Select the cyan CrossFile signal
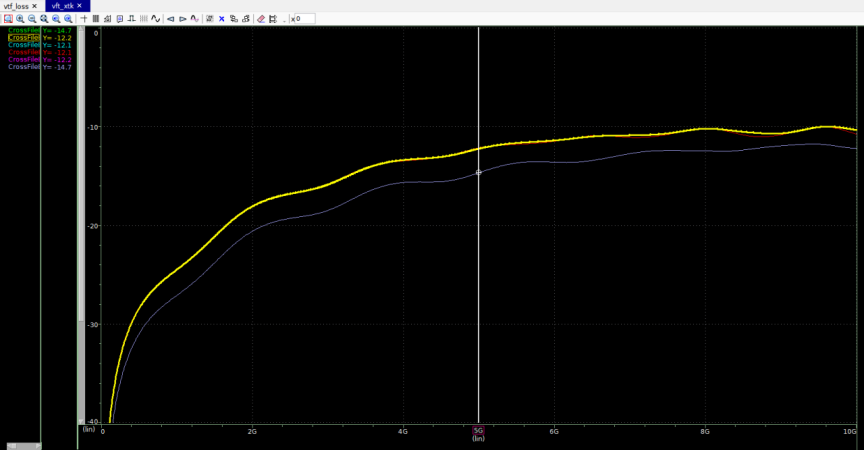864x450 pixels. (x=24, y=45)
